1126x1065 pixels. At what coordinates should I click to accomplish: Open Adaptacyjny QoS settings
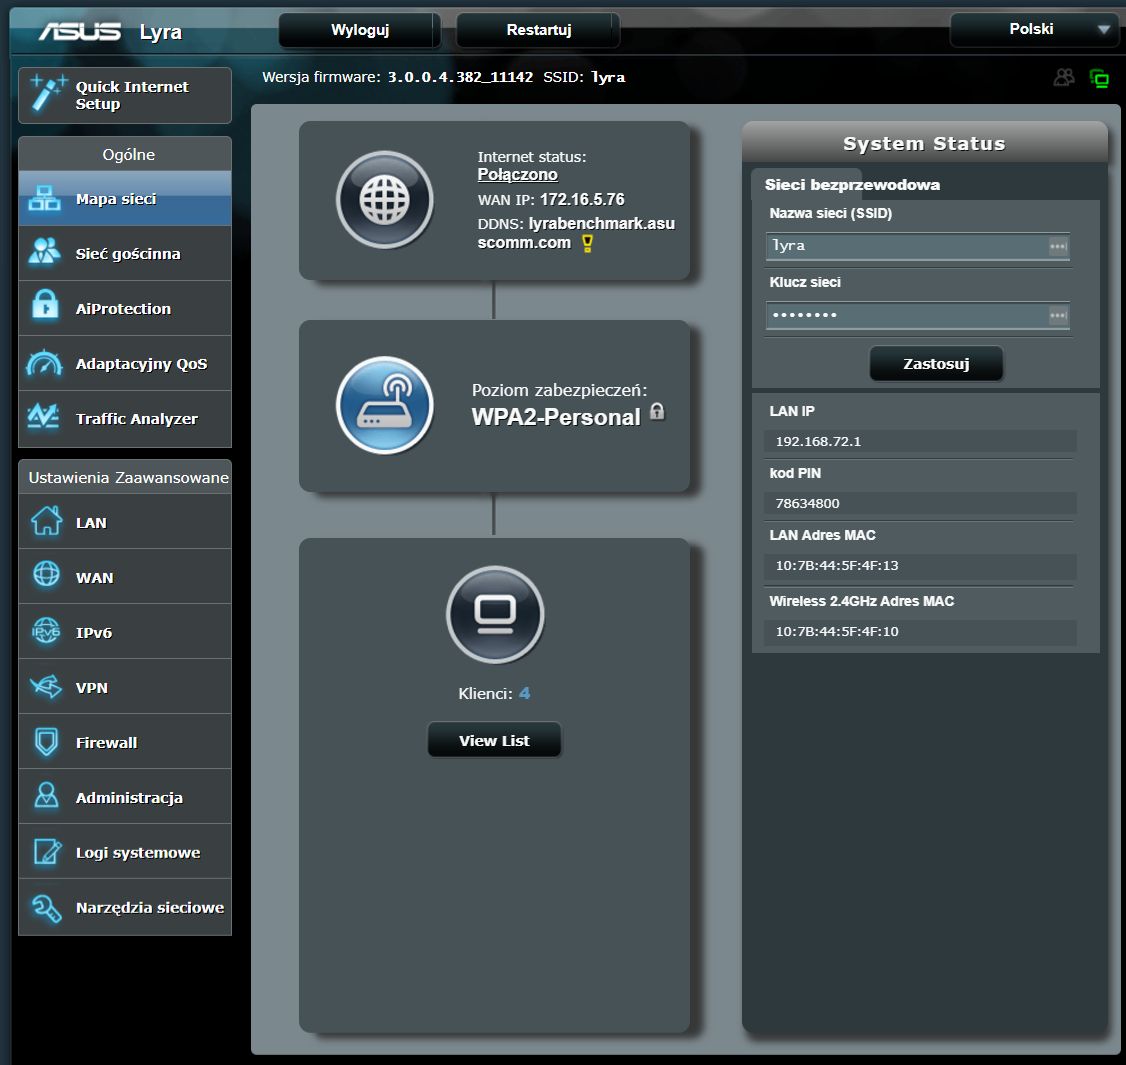(x=125, y=363)
